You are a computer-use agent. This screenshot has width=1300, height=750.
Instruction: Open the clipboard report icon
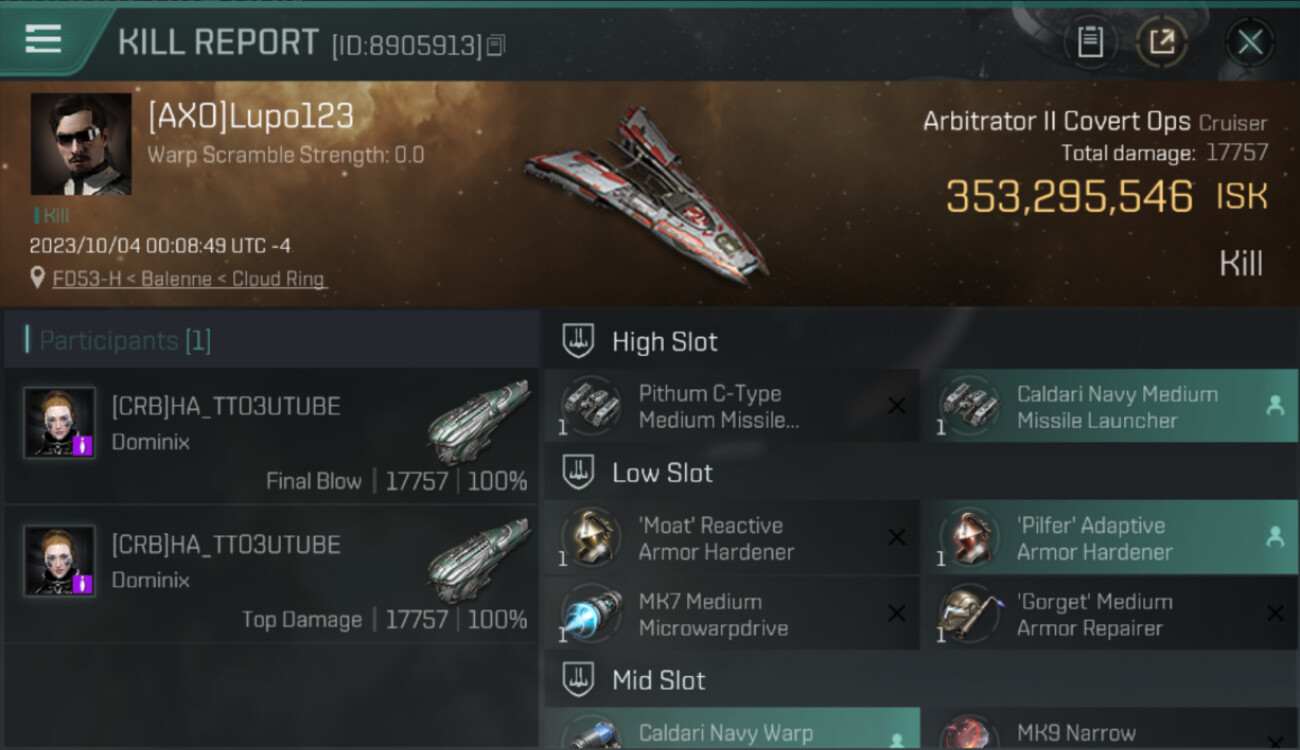1090,42
